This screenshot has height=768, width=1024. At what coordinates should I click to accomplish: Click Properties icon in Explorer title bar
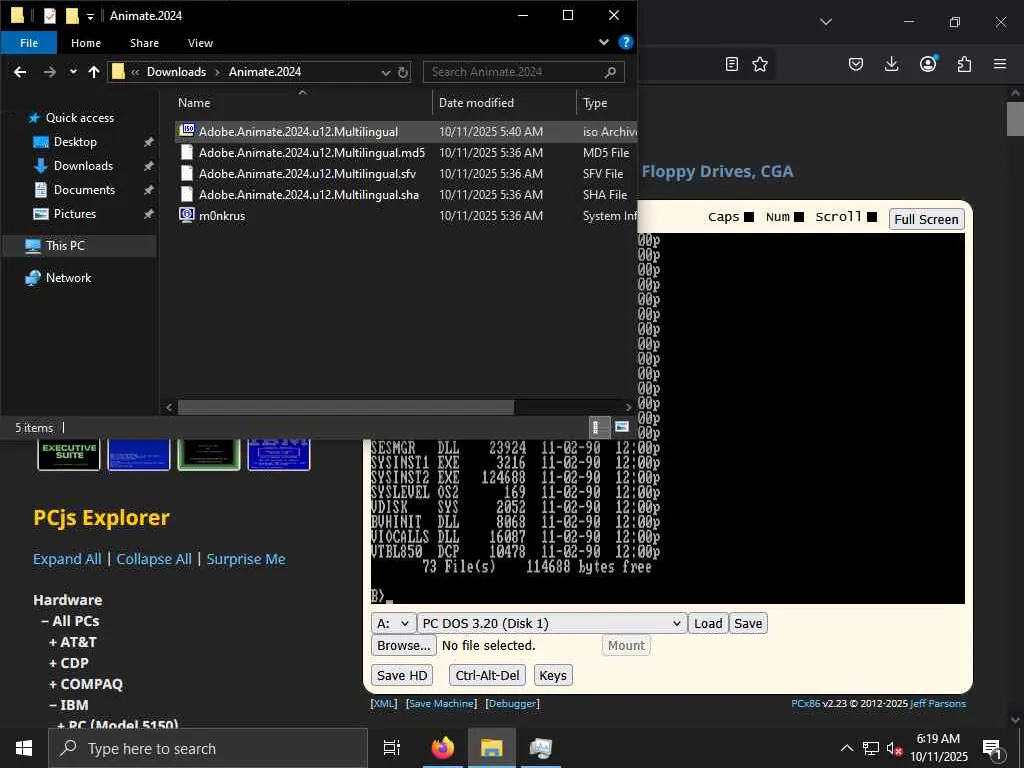pos(50,16)
